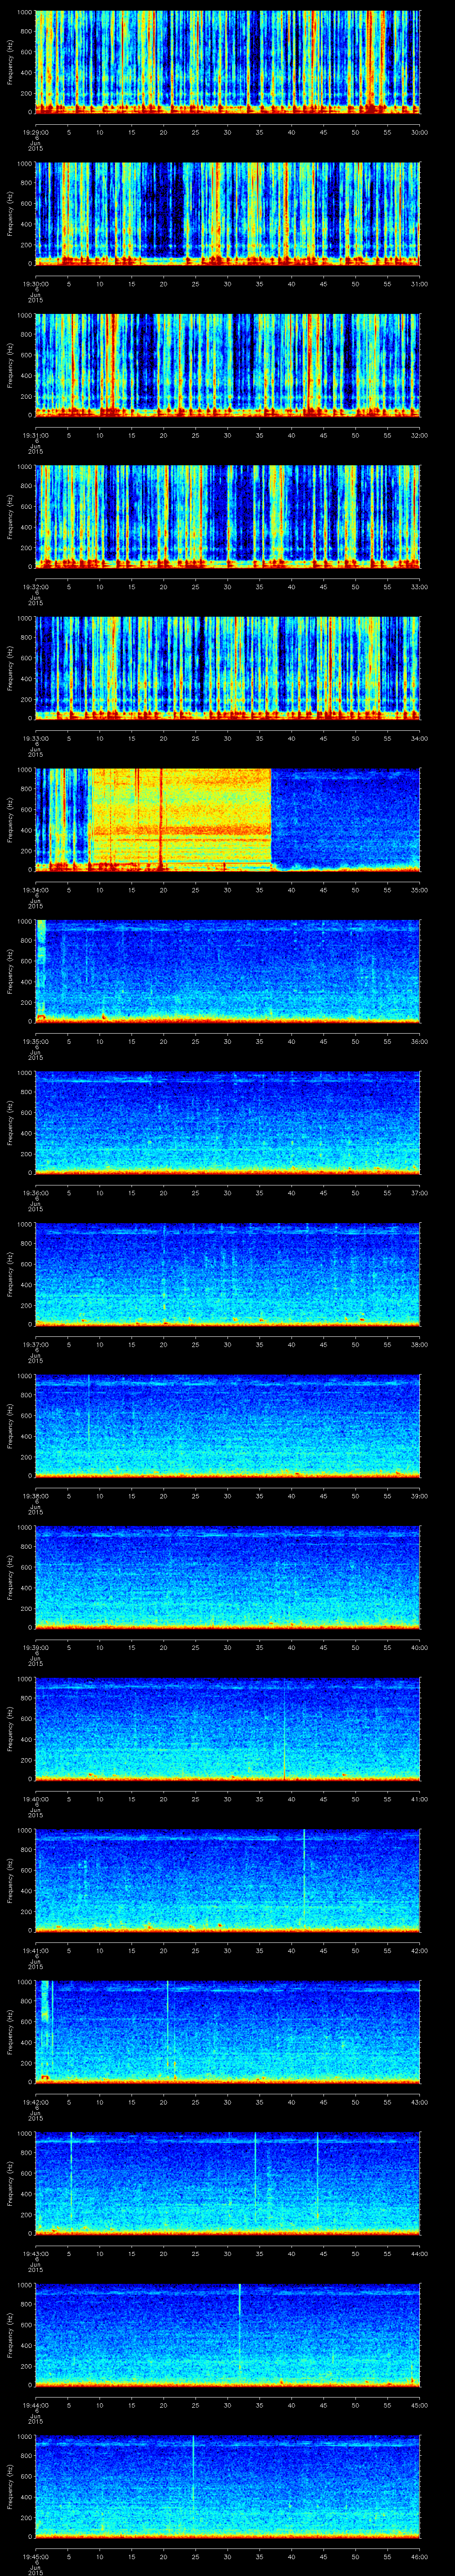Click the spectrogram panel starting at 19:37:00
The width and height of the screenshot is (455, 2576).
pyautogui.click(x=228, y=1274)
